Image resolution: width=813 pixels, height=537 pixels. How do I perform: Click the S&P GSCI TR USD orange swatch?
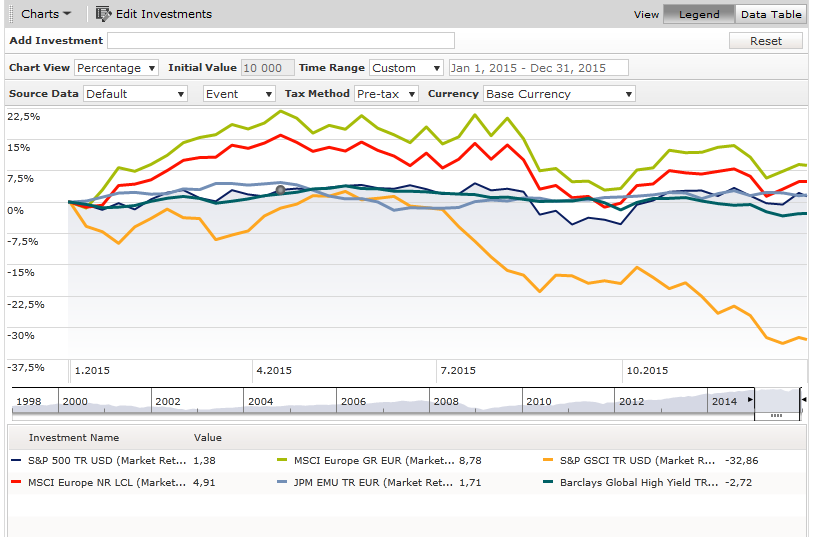pyautogui.click(x=548, y=460)
